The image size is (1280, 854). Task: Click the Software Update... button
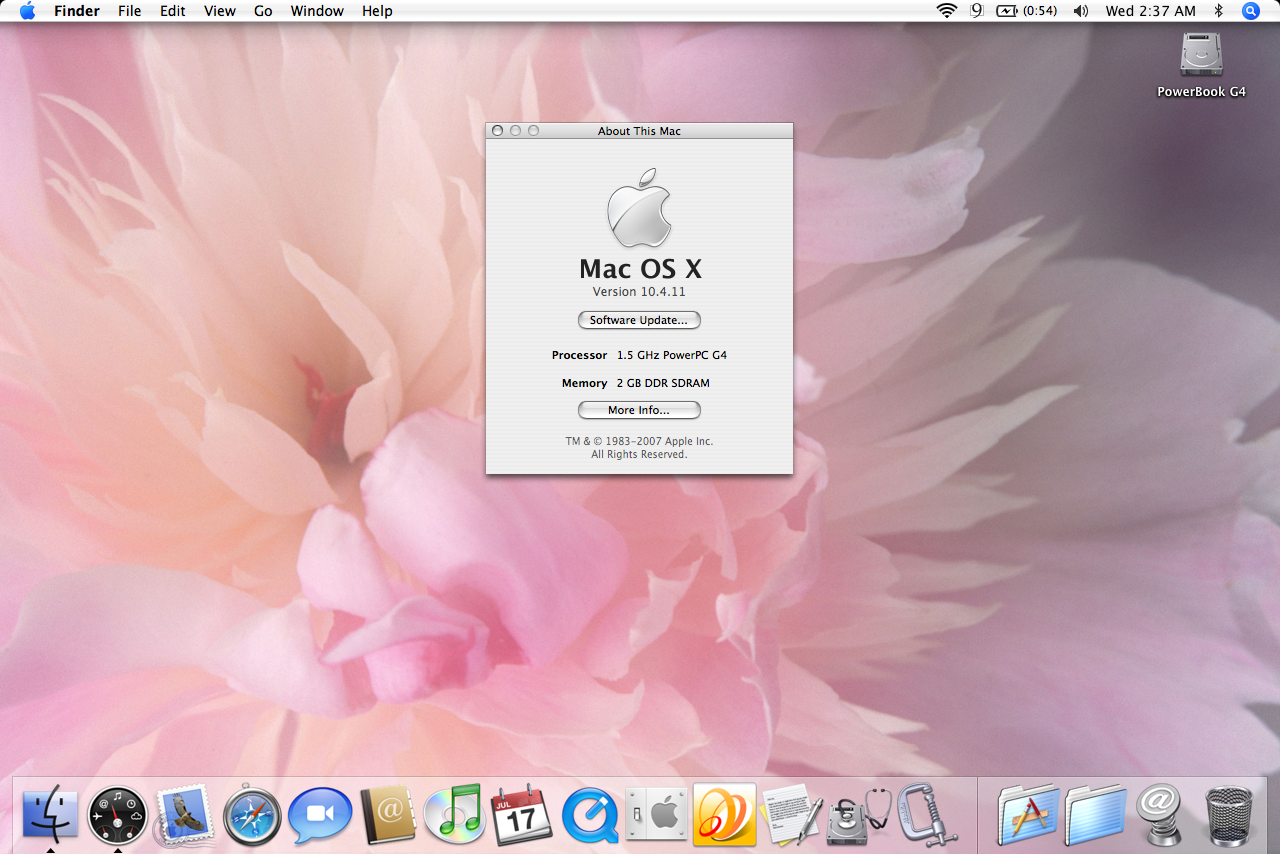pos(639,320)
